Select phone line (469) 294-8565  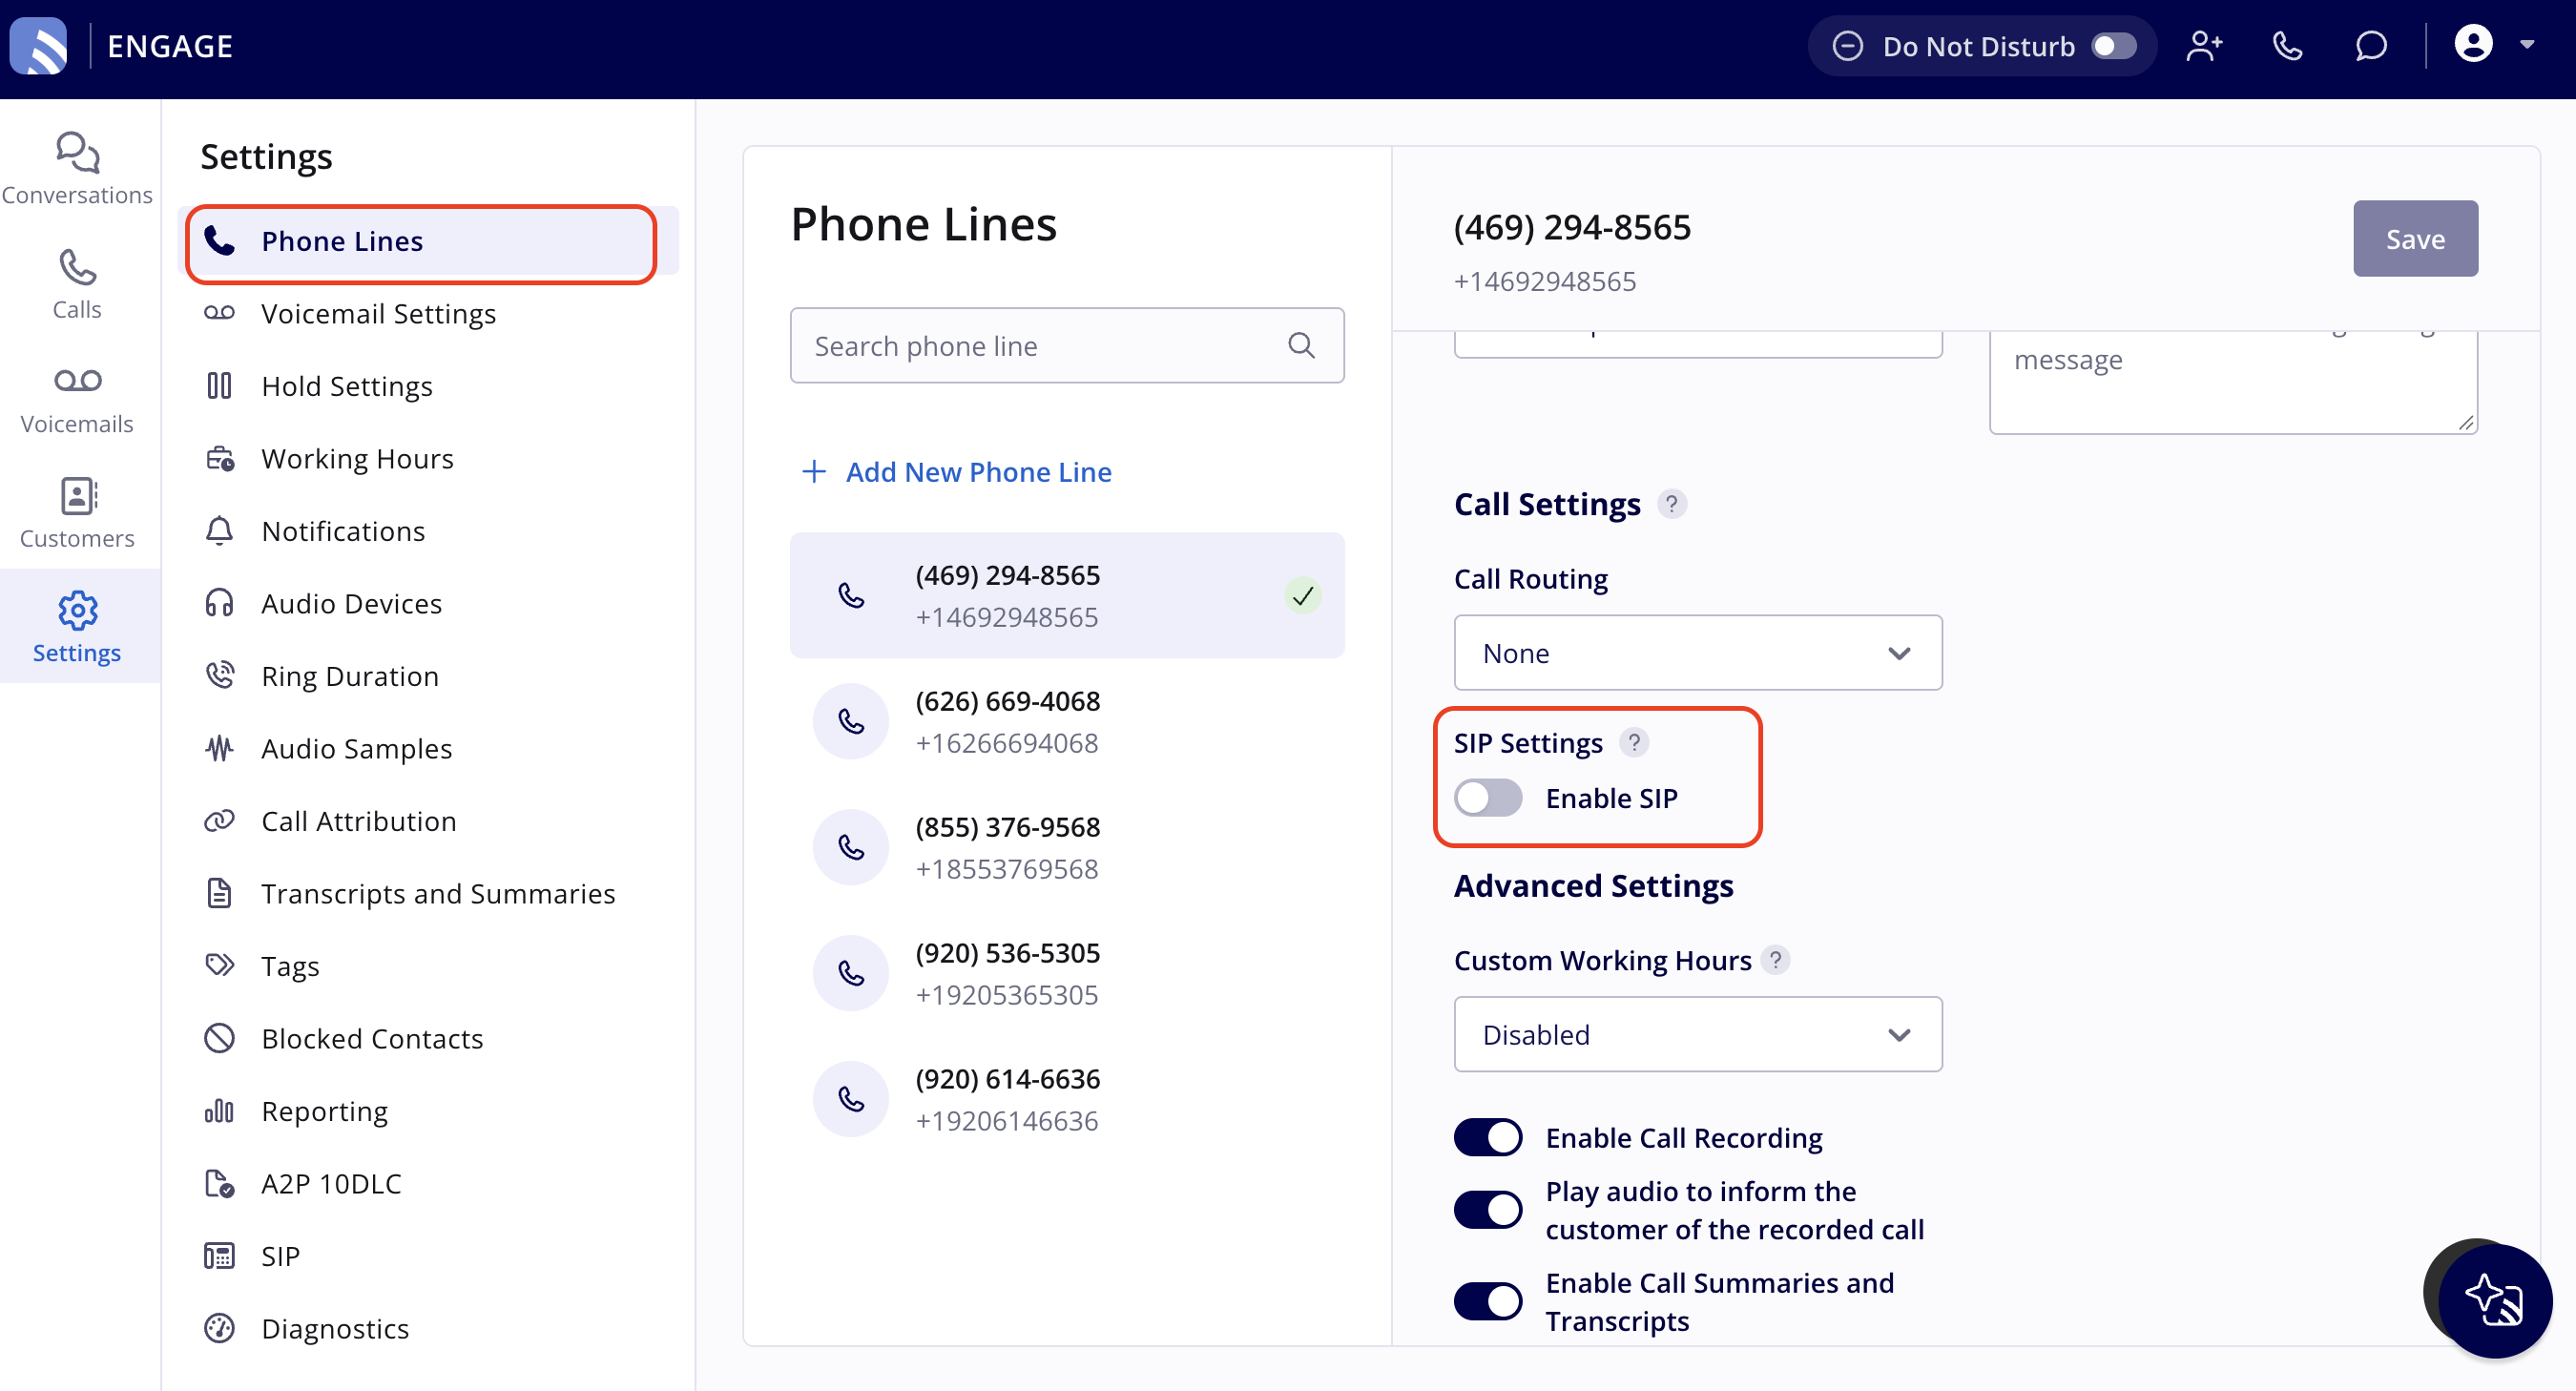tap(1066, 595)
